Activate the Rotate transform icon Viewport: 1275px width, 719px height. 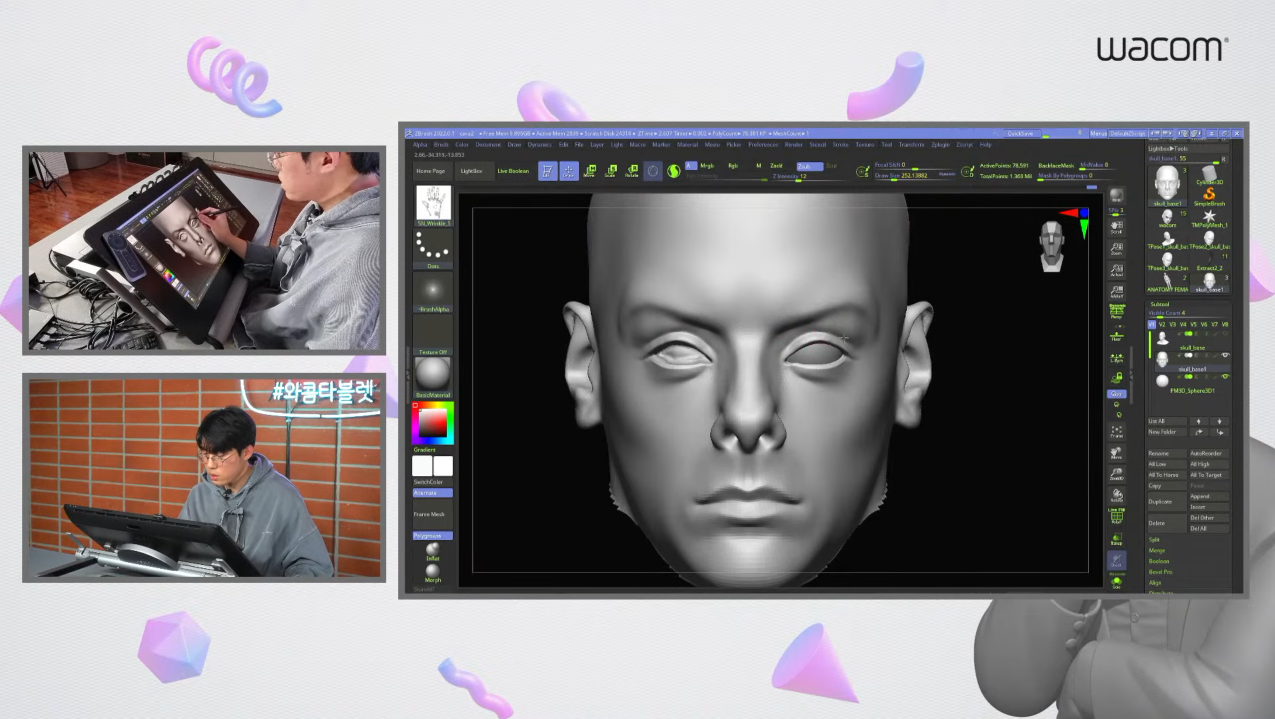[631, 171]
